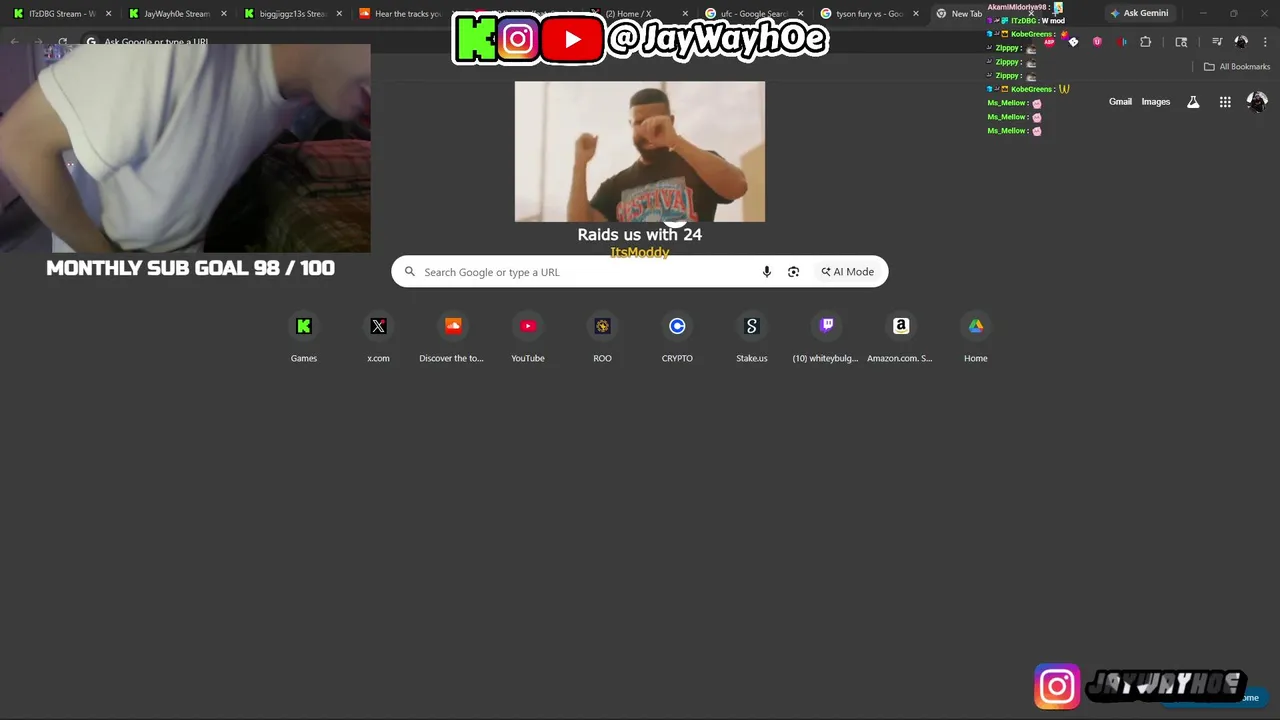Open the Google account avatar on the page
Screen dimensions: 1280x720
(1257, 102)
